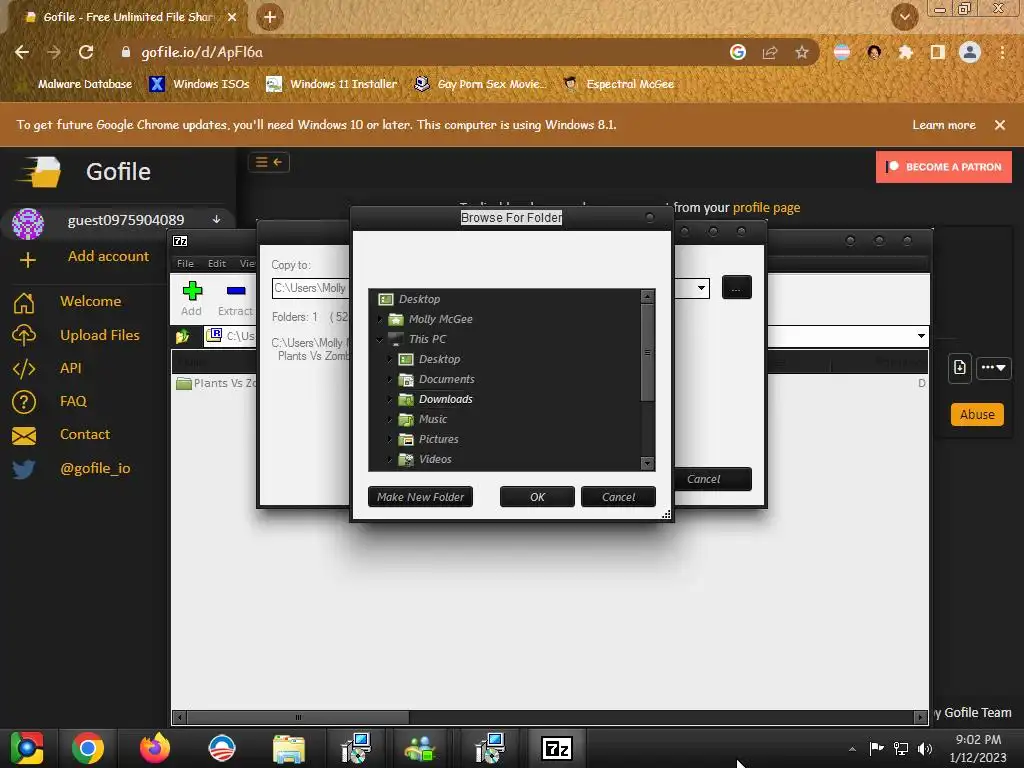Click 7-Zip horizontal scrollbar right arrow
1024x768 pixels.
point(921,717)
